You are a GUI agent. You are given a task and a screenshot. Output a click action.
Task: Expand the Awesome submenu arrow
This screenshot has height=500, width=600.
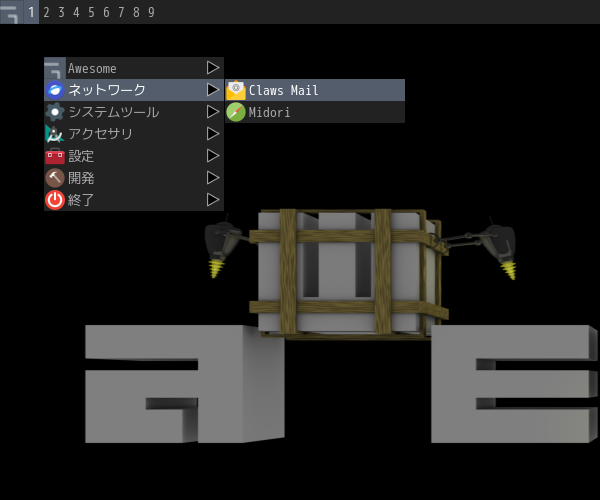pos(213,68)
